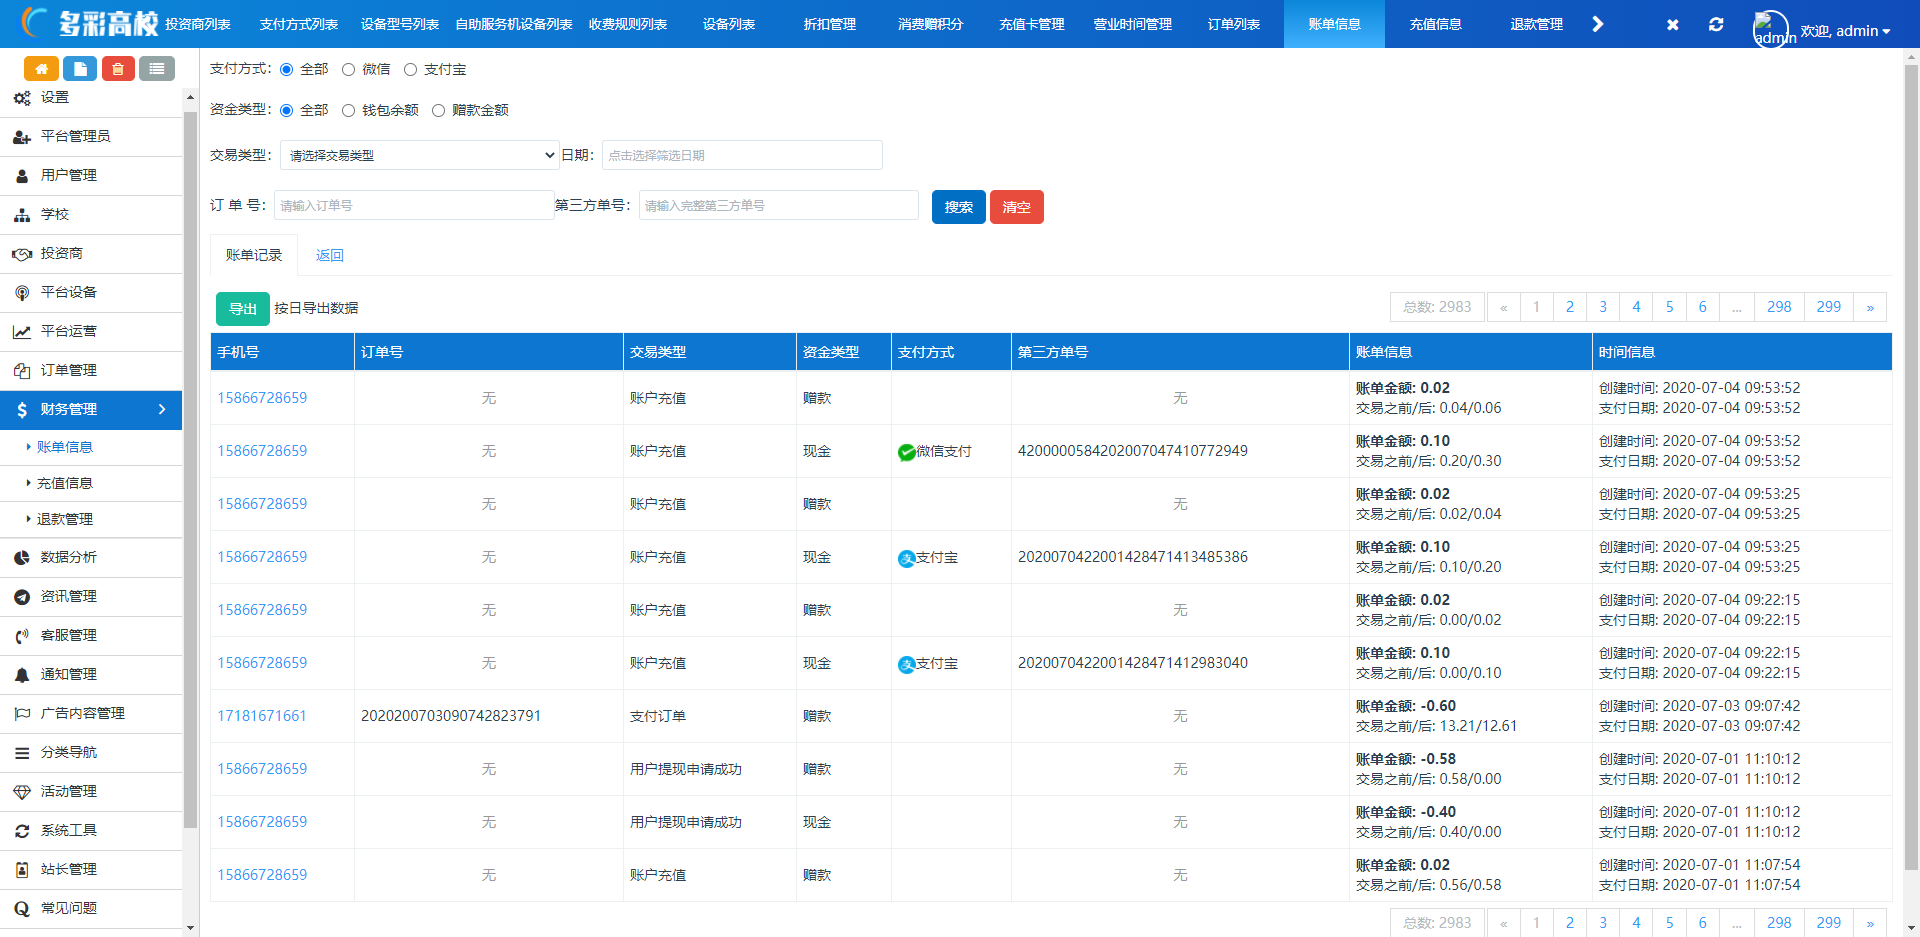Click the green 导出 button
The height and width of the screenshot is (937, 1920).
click(243, 309)
